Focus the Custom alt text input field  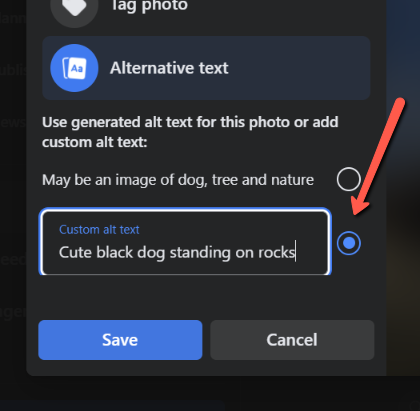[x=185, y=242]
